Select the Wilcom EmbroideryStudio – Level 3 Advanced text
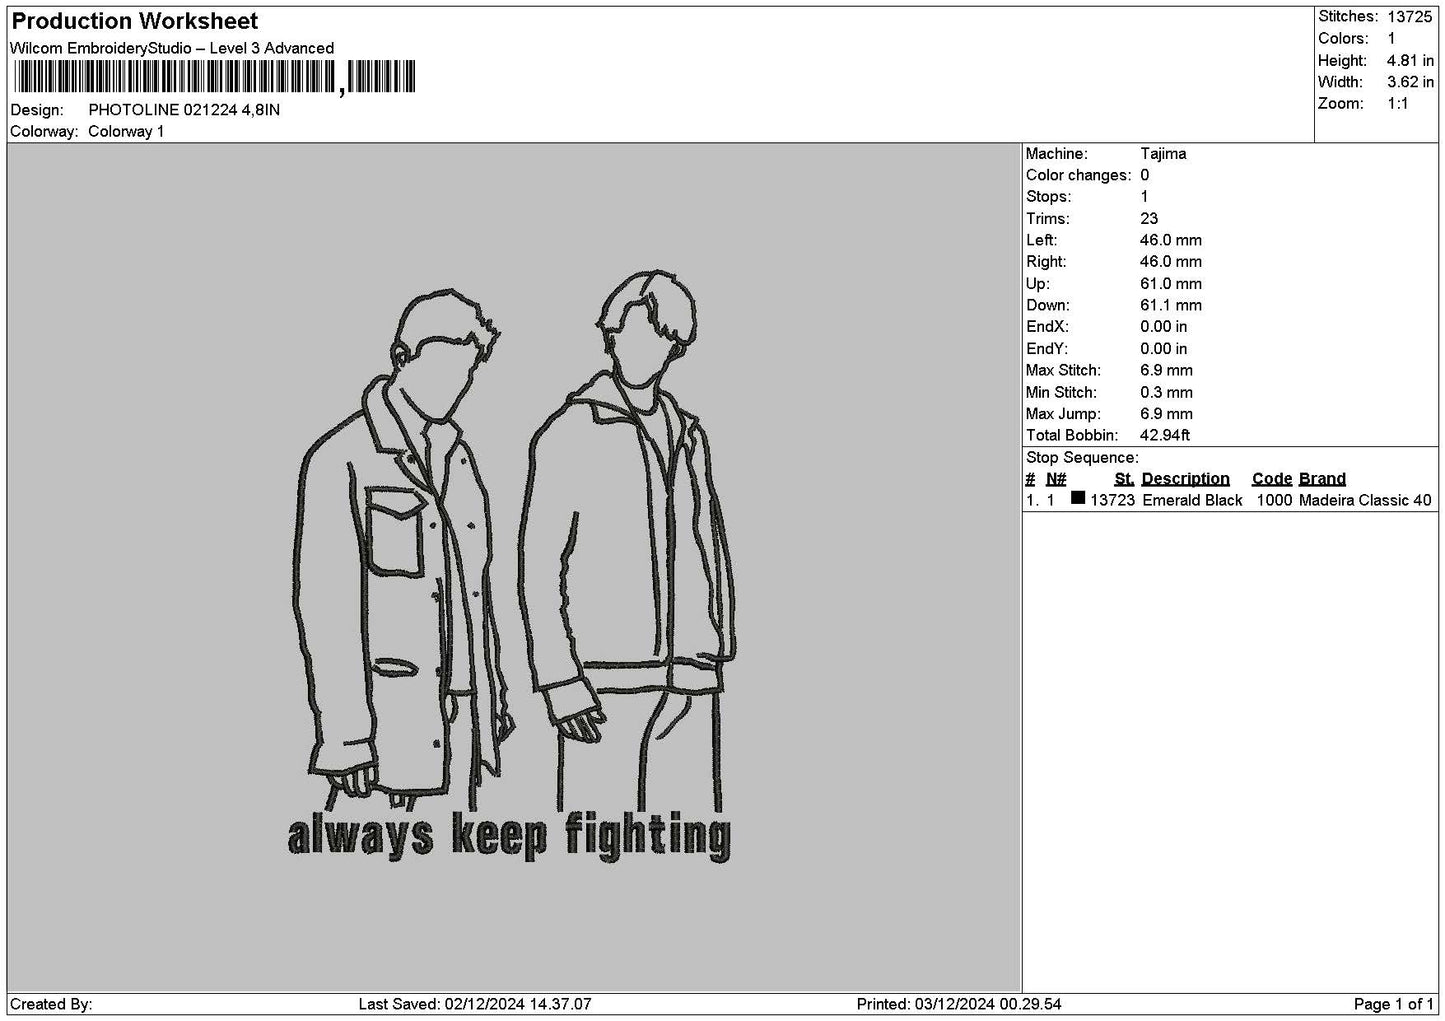This screenshot has width=1445, height=1021. point(172,48)
